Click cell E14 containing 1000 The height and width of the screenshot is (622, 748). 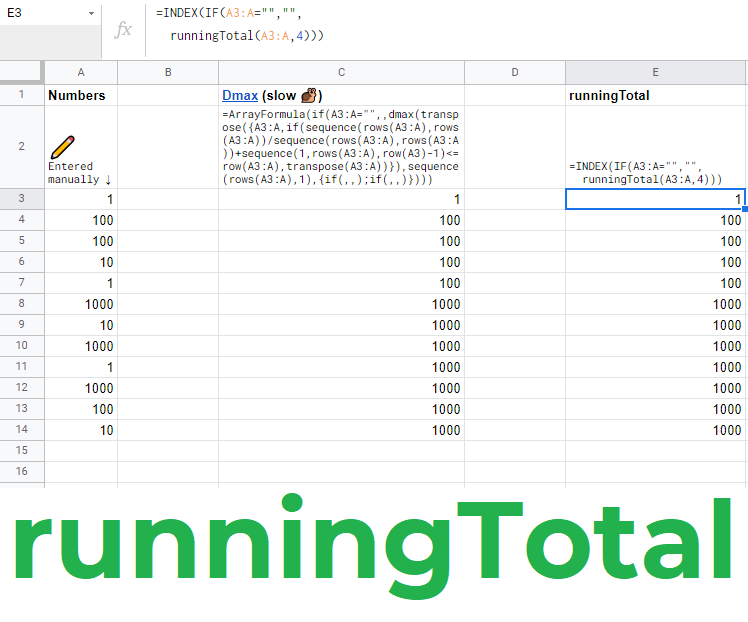[x=655, y=430]
